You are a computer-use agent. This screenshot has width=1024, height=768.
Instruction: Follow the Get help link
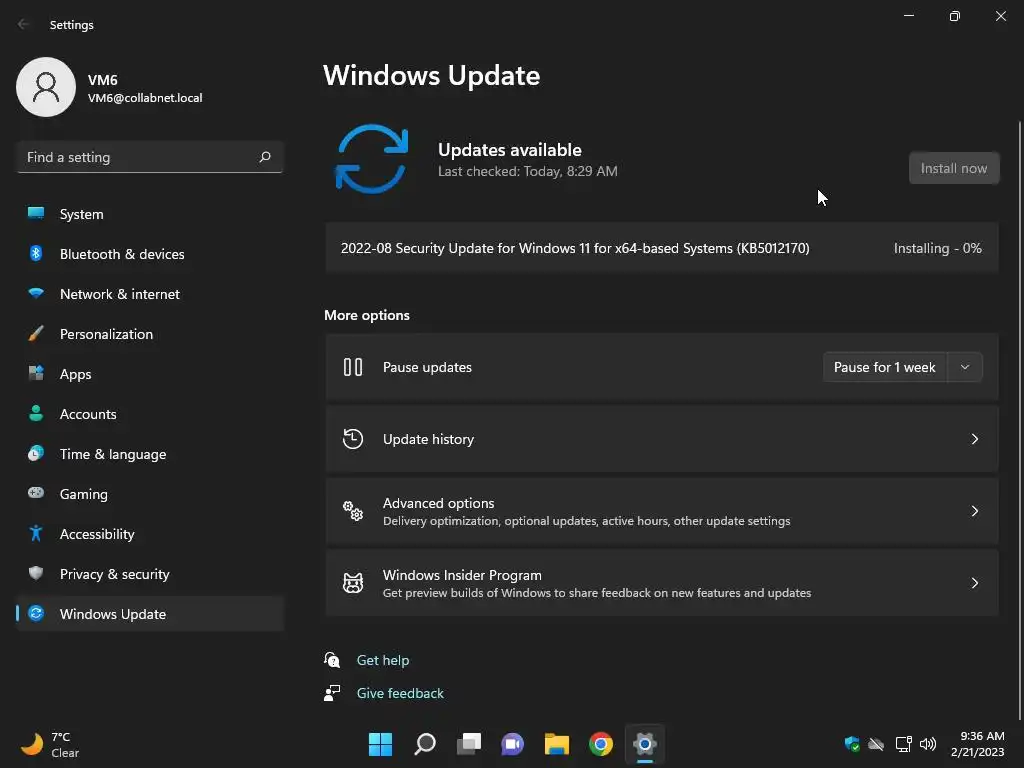[x=383, y=660]
